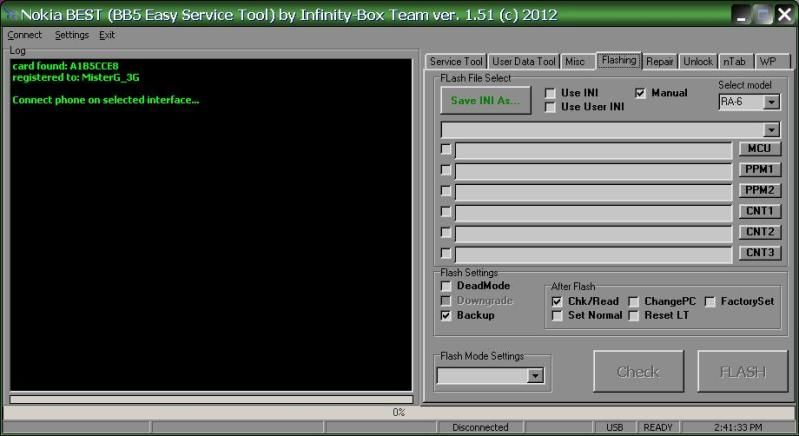Uncheck the Manual checkbox
The height and width of the screenshot is (436, 799).
tap(641, 93)
